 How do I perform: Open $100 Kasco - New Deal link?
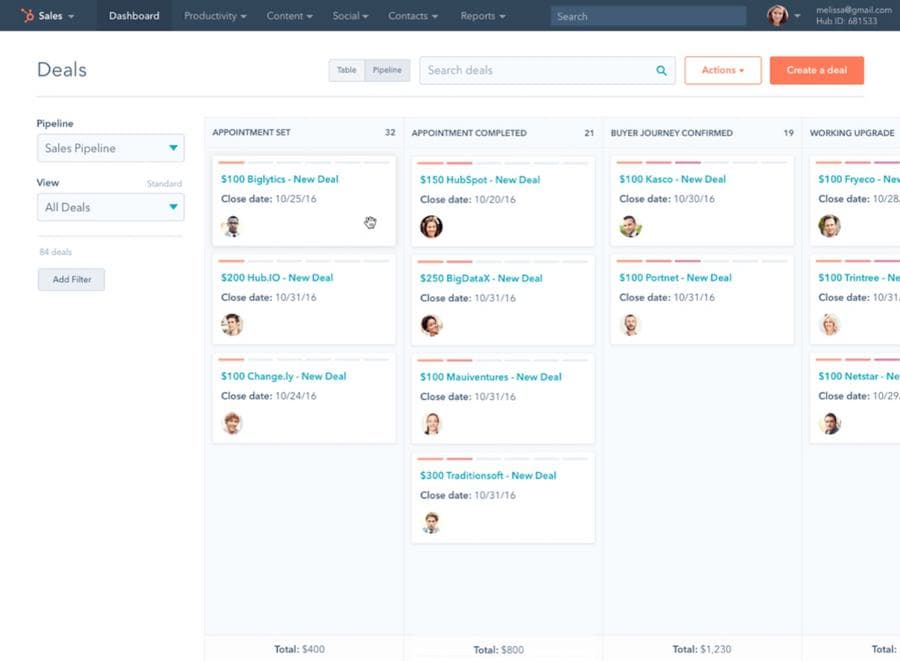673,179
